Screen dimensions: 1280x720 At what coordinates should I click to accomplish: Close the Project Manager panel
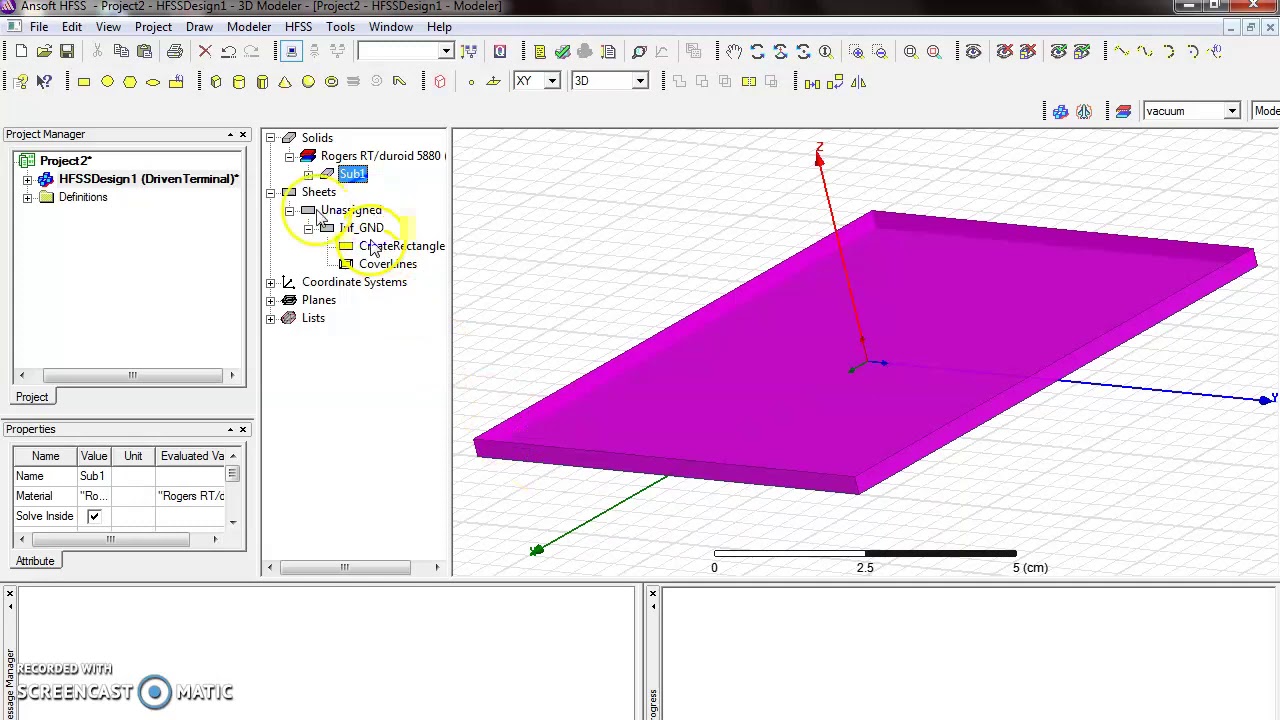coord(243,134)
